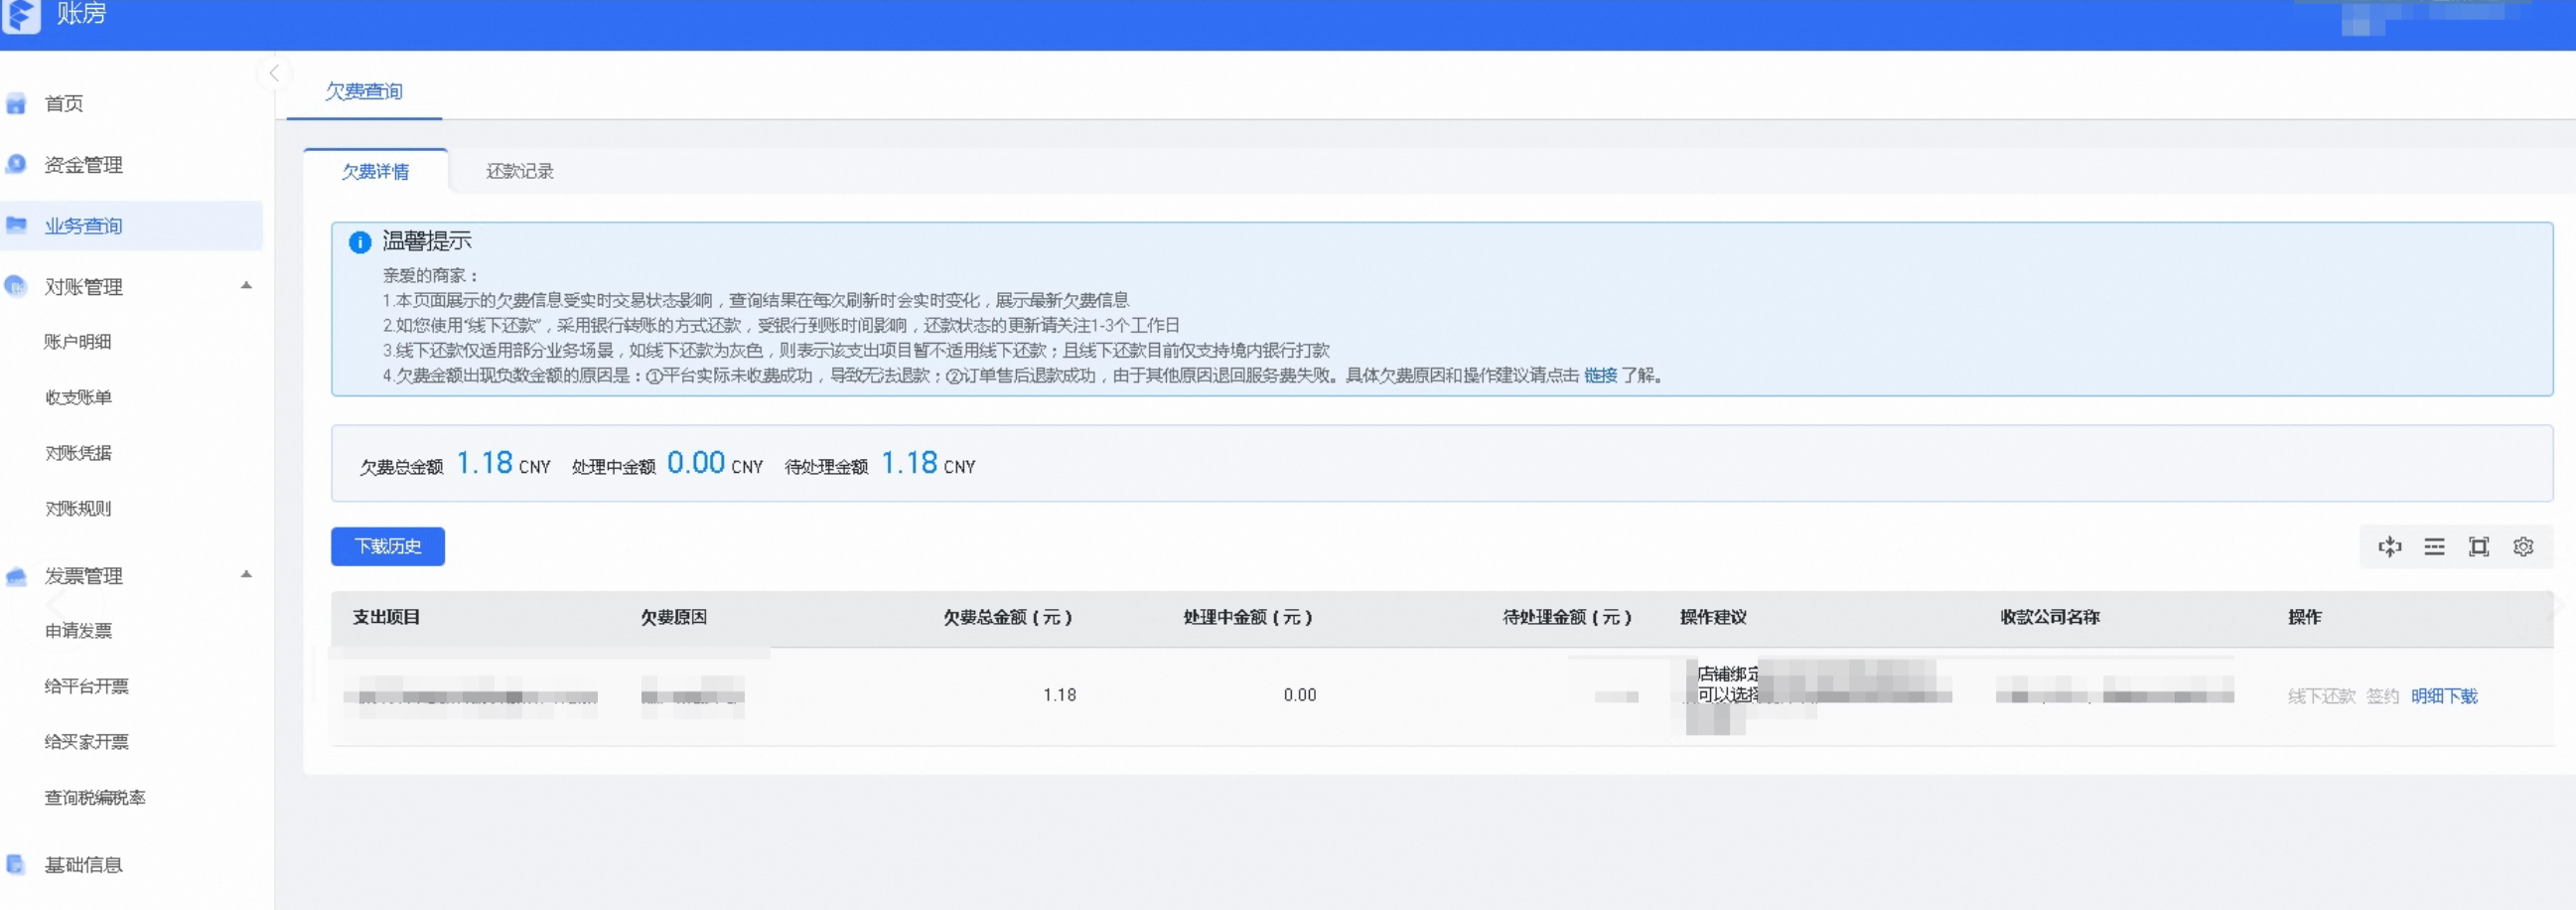The height and width of the screenshot is (910, 2576).
Task: Switch to the 还款记录 tab
Action: pos(520,171)
